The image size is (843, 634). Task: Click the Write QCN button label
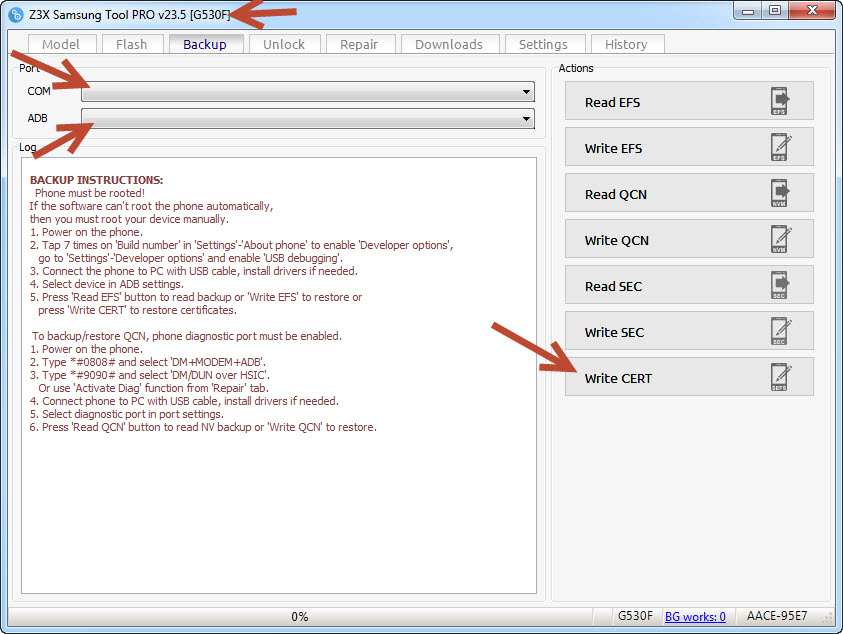pyautogui.click(x=617, y=240)
